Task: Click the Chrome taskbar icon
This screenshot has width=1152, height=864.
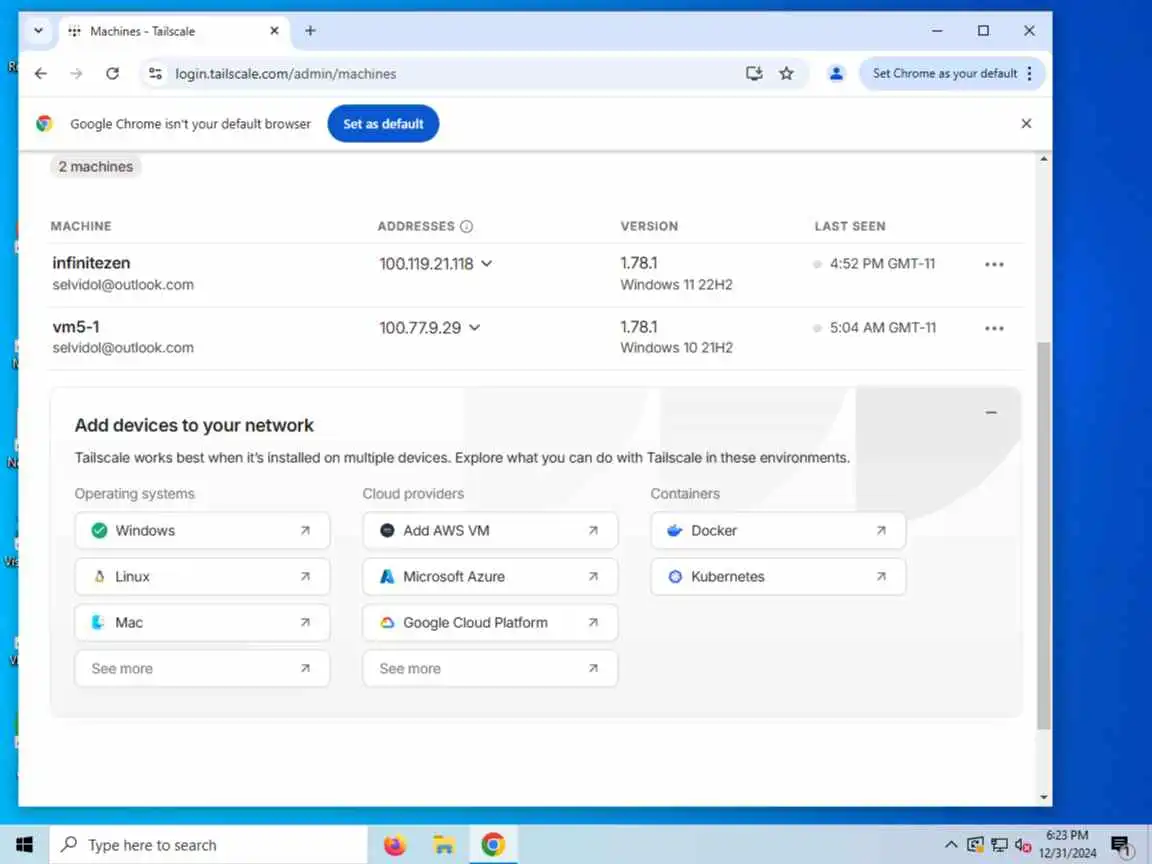Action: point(493,845)
